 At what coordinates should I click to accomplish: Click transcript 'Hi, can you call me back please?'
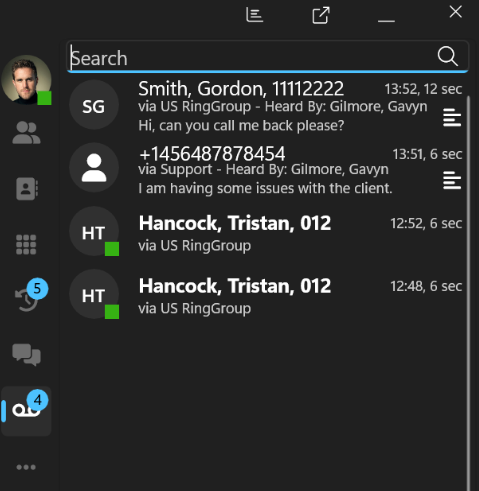[241, 126]
